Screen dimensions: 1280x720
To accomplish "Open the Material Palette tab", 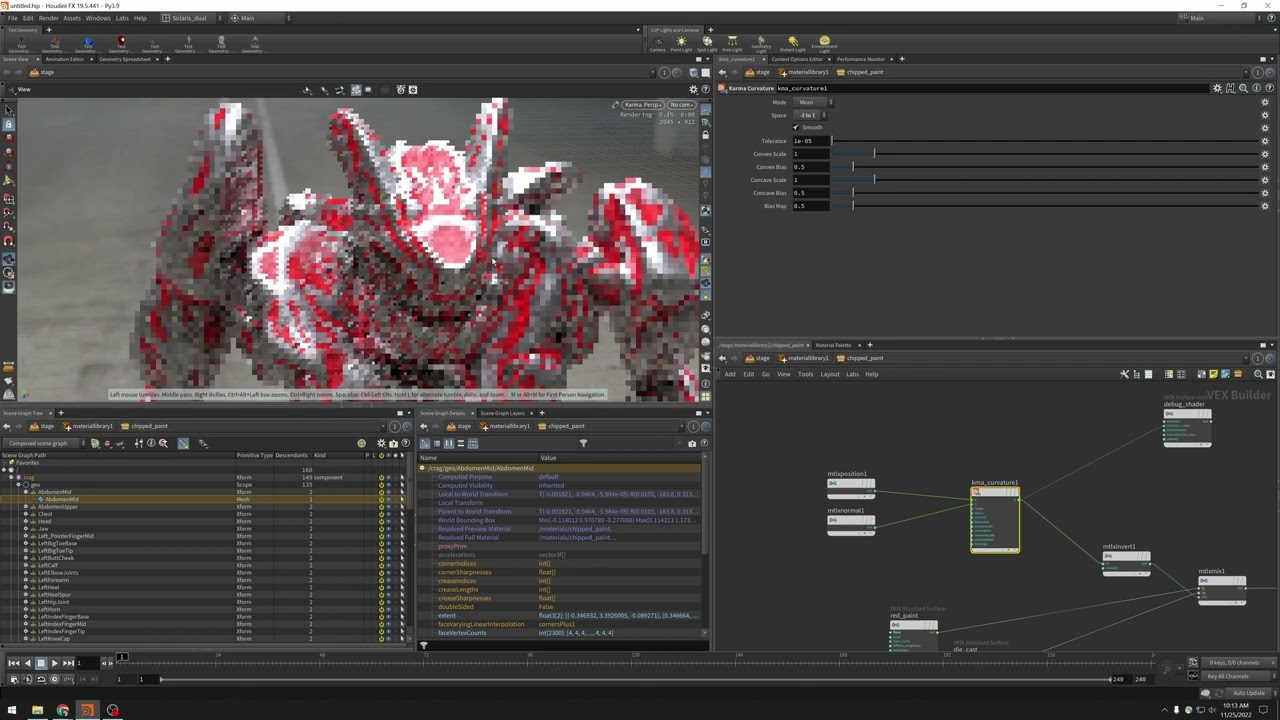I will 834,345.
